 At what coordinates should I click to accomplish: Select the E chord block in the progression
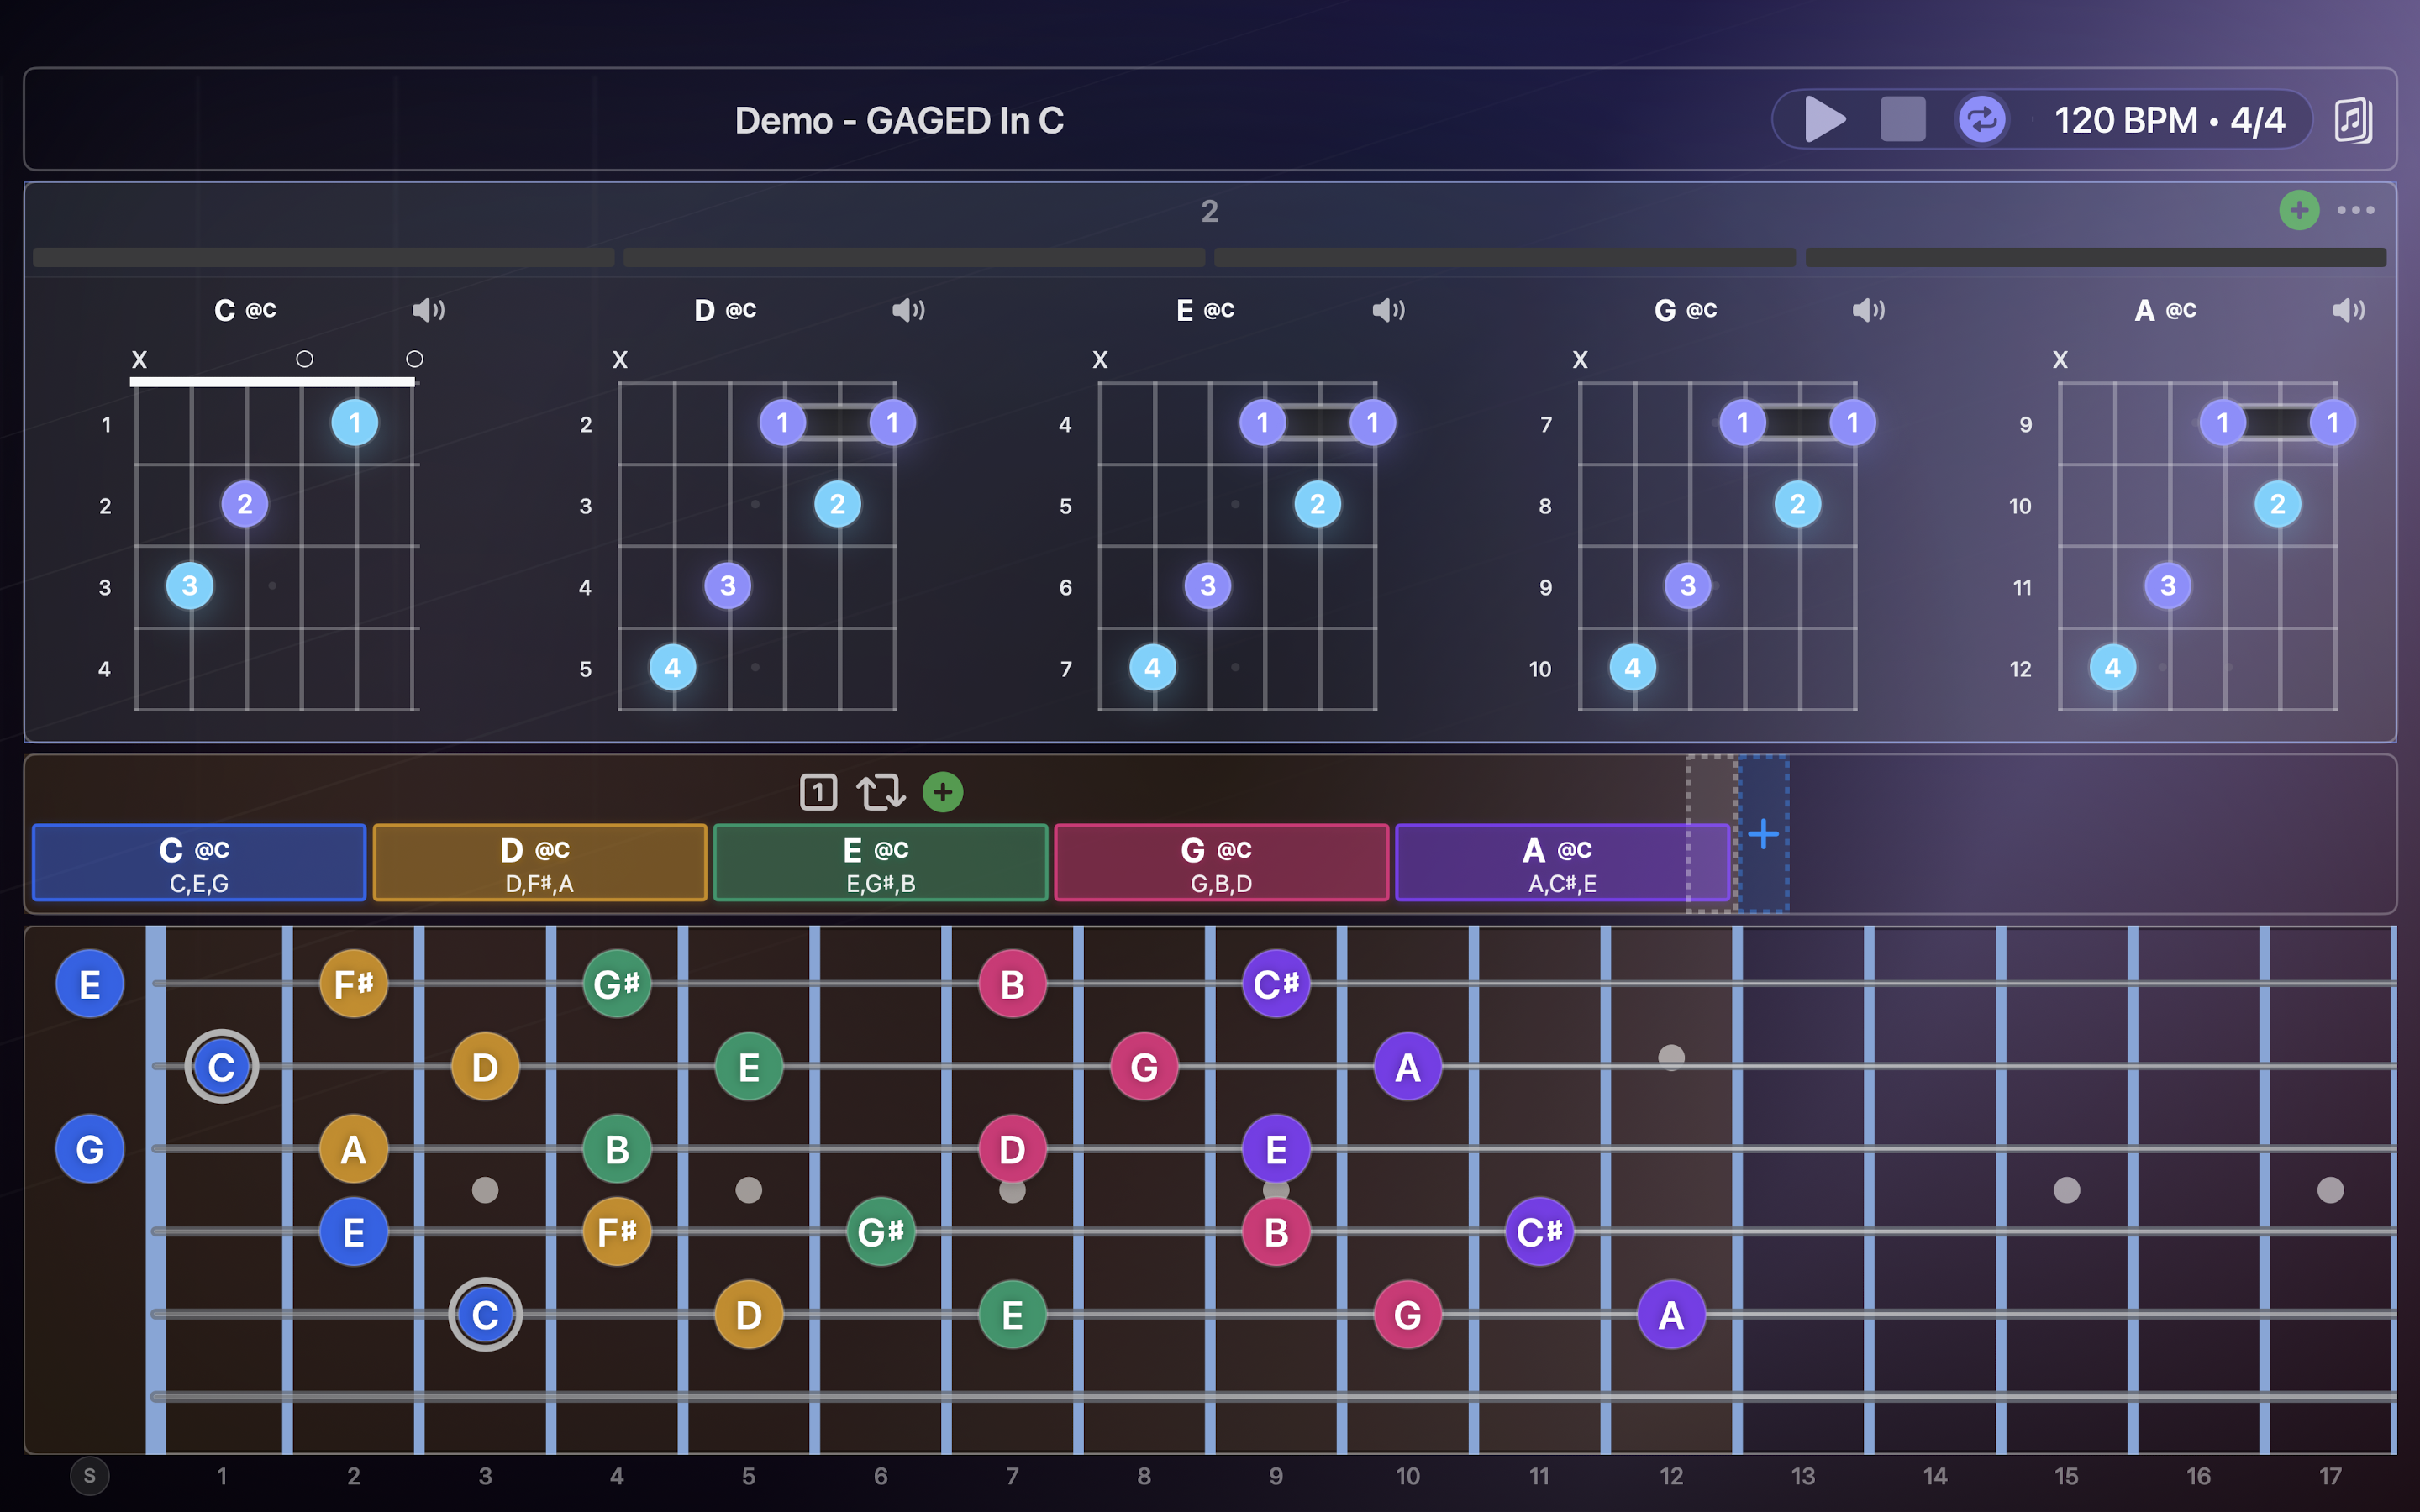point(881,862)
